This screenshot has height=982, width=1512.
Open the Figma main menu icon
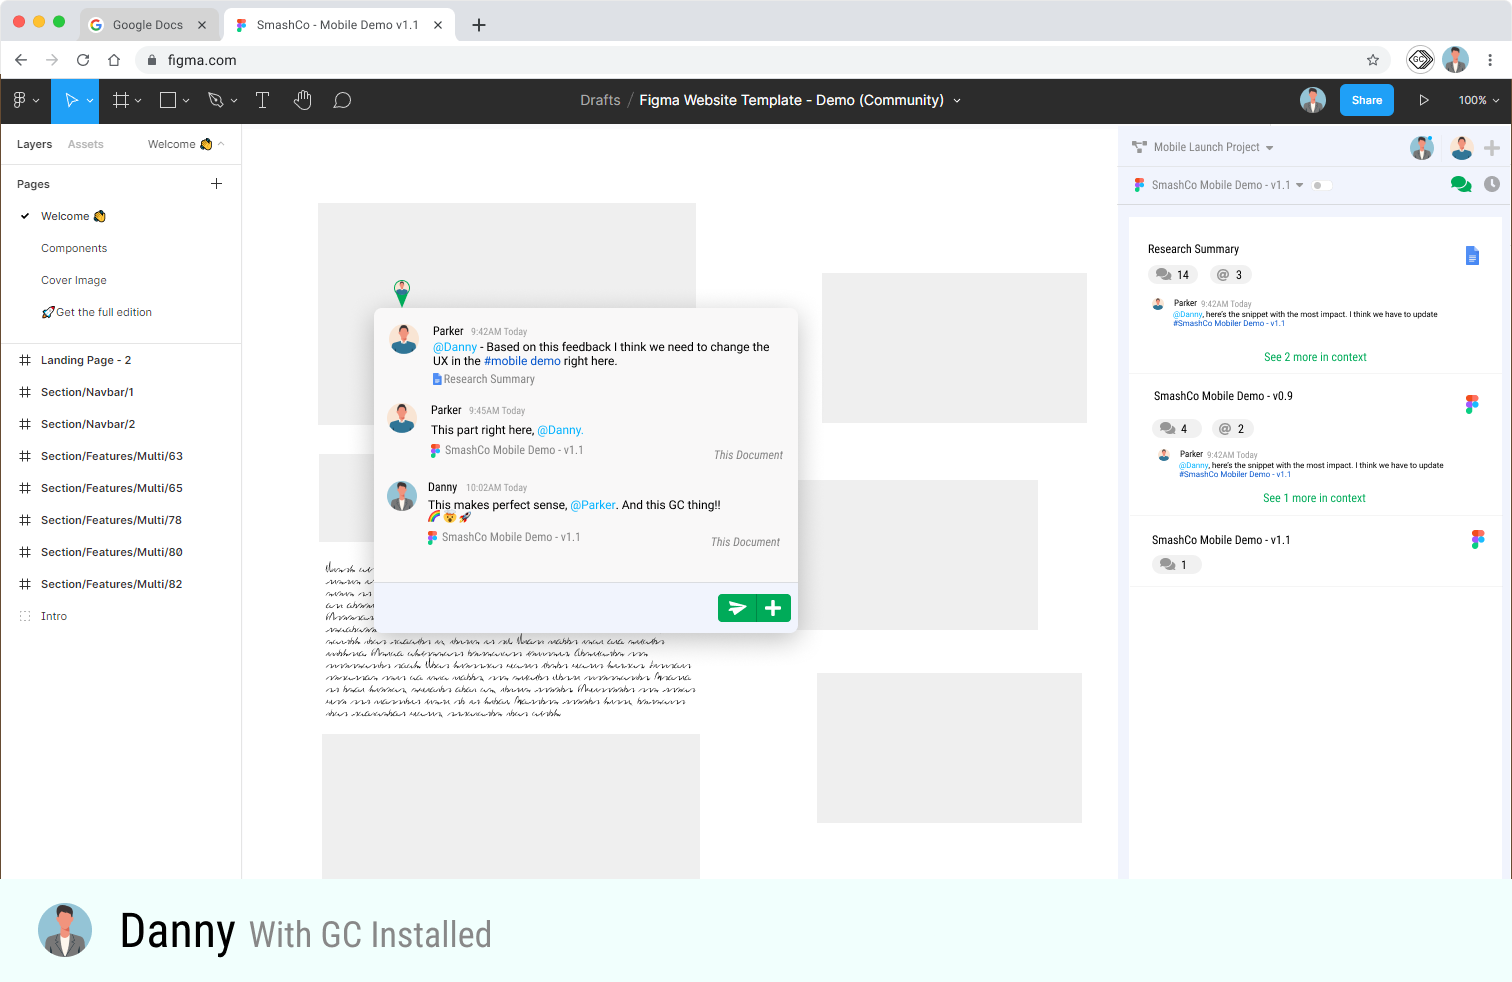click(x=19, y=100)
